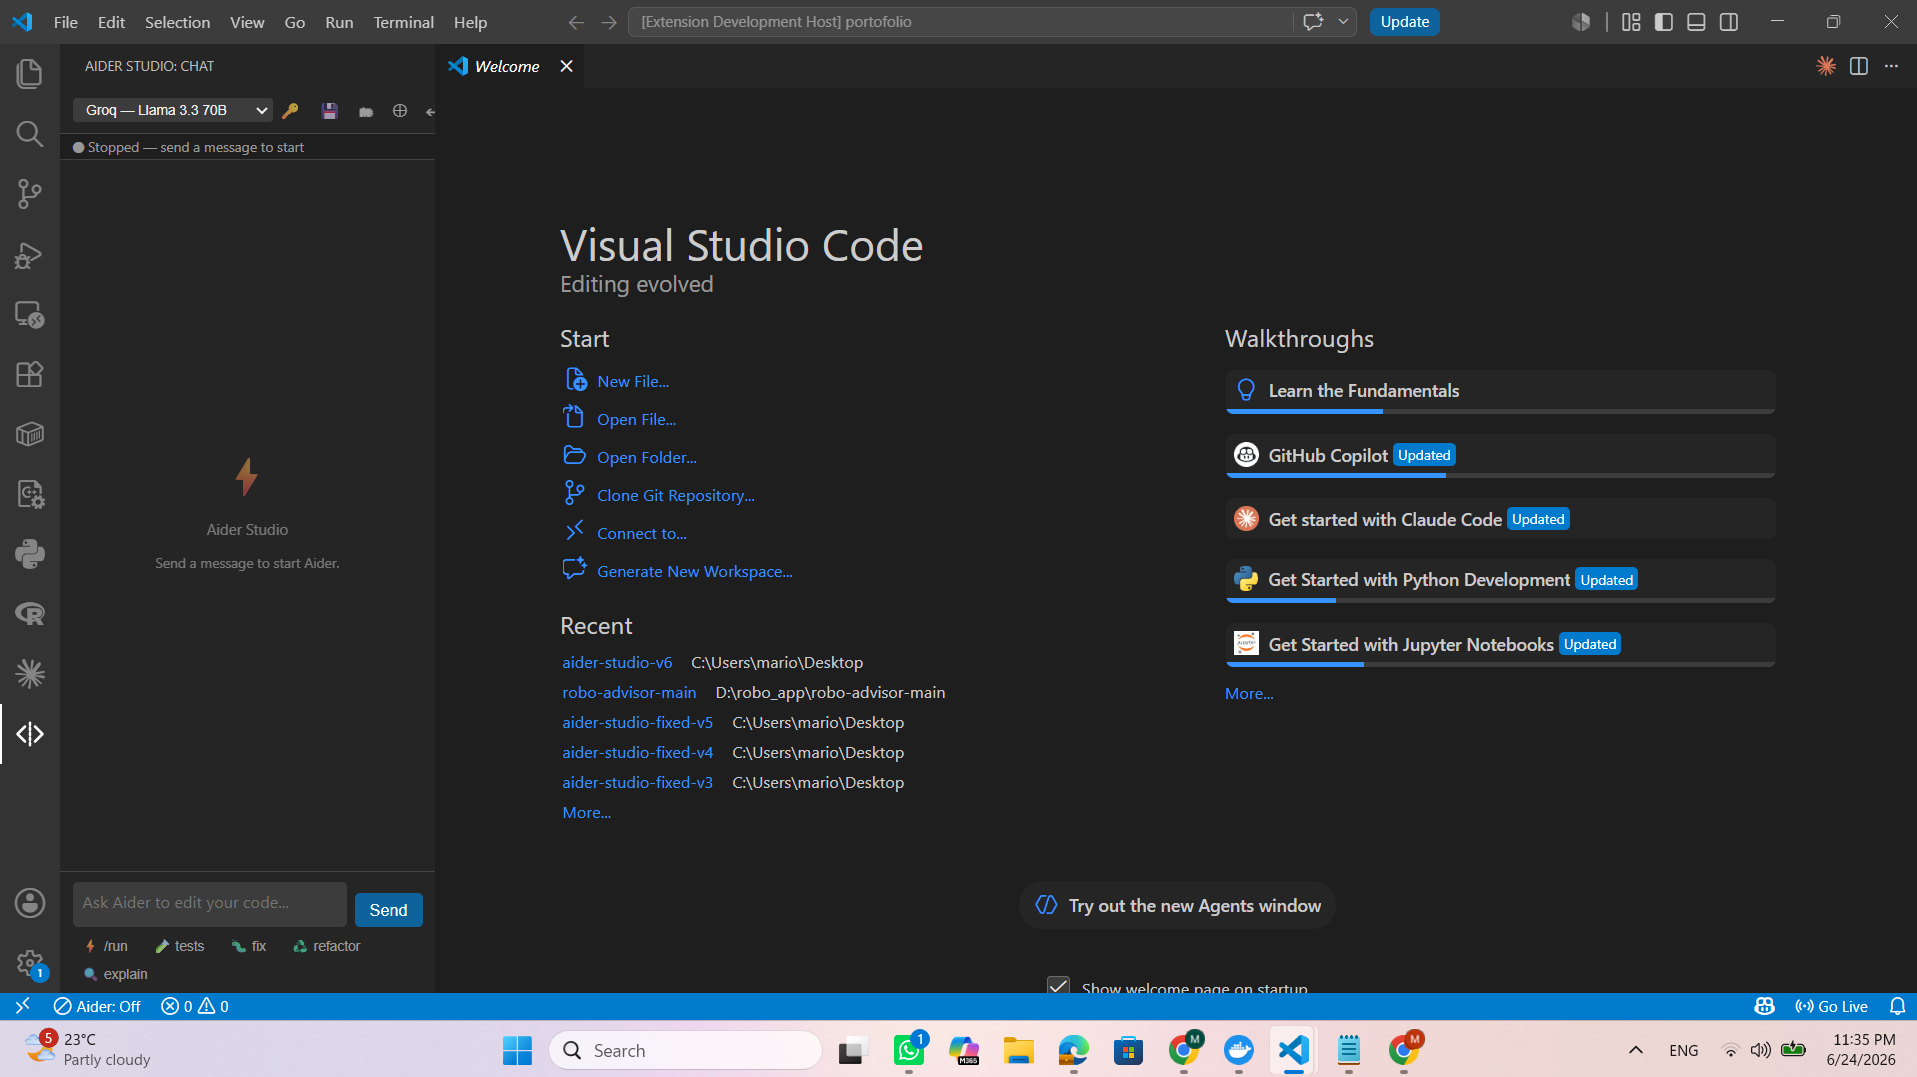Viewport: 1917px width, 1077px height.
Task: Expand Get Started with Jupyter Notebooks walkthrough
Action: [1500, 645]
